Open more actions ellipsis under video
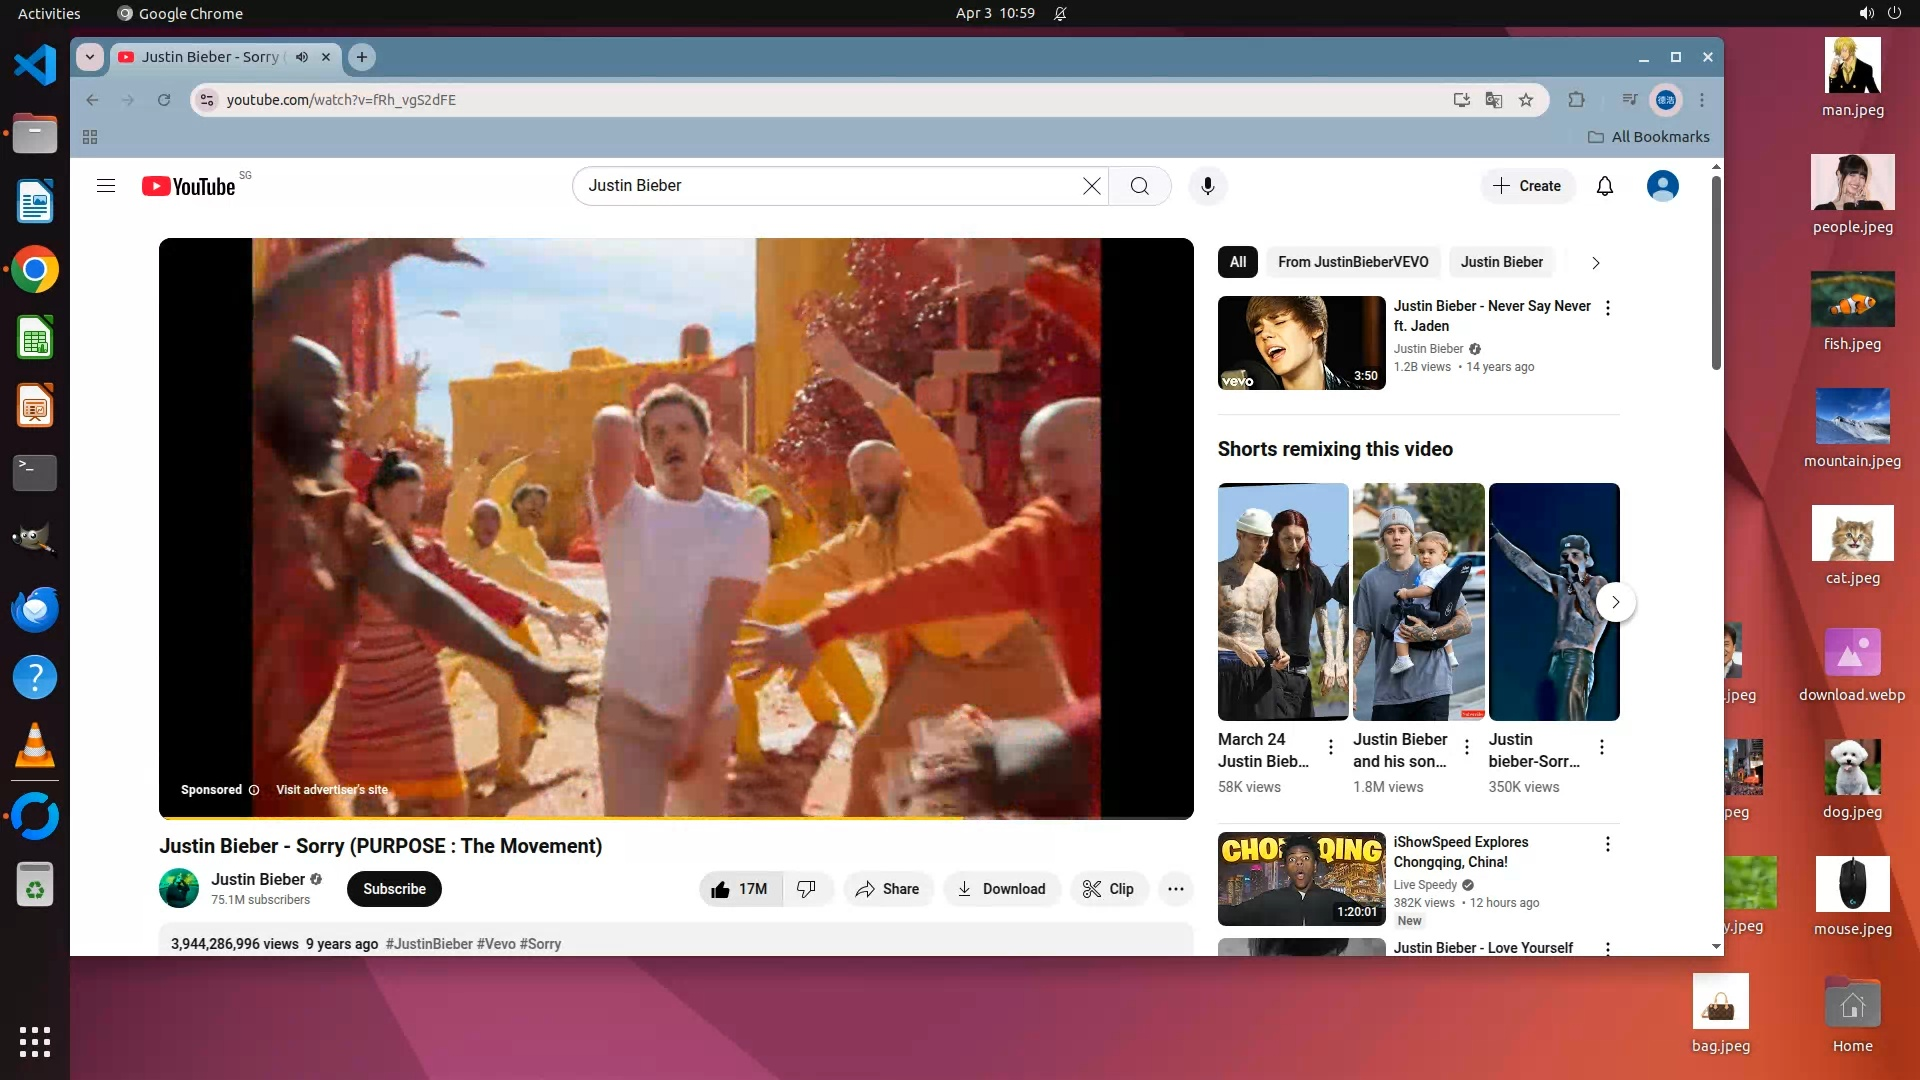Viewport: 1920px width, 1080px height. pos(1175,889)
